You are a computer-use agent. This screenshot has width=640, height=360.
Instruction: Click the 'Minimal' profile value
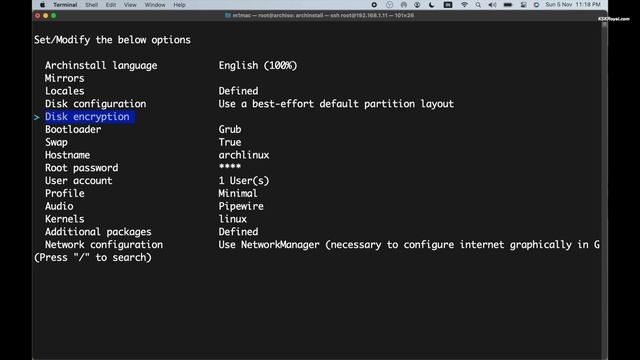[x=238, y=193]
